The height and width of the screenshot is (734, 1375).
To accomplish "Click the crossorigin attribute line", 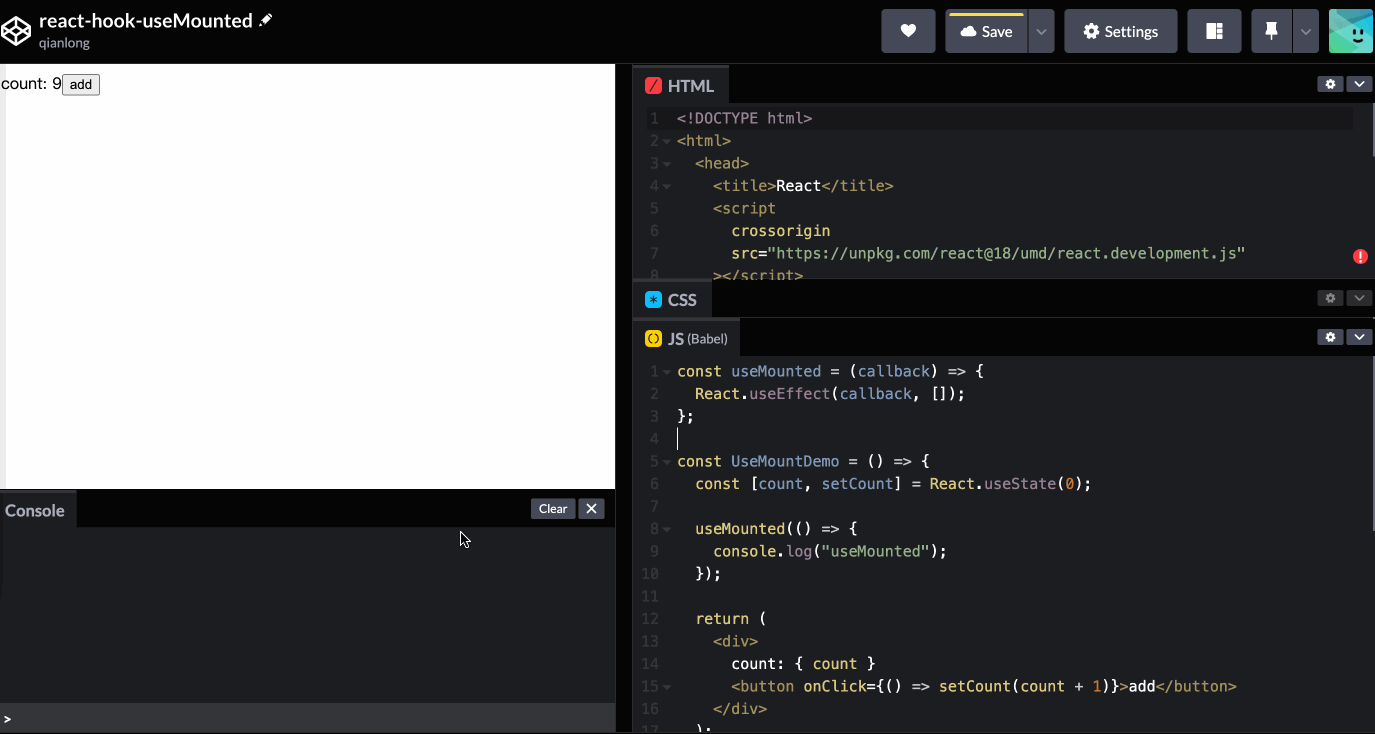I will point(781,231).
